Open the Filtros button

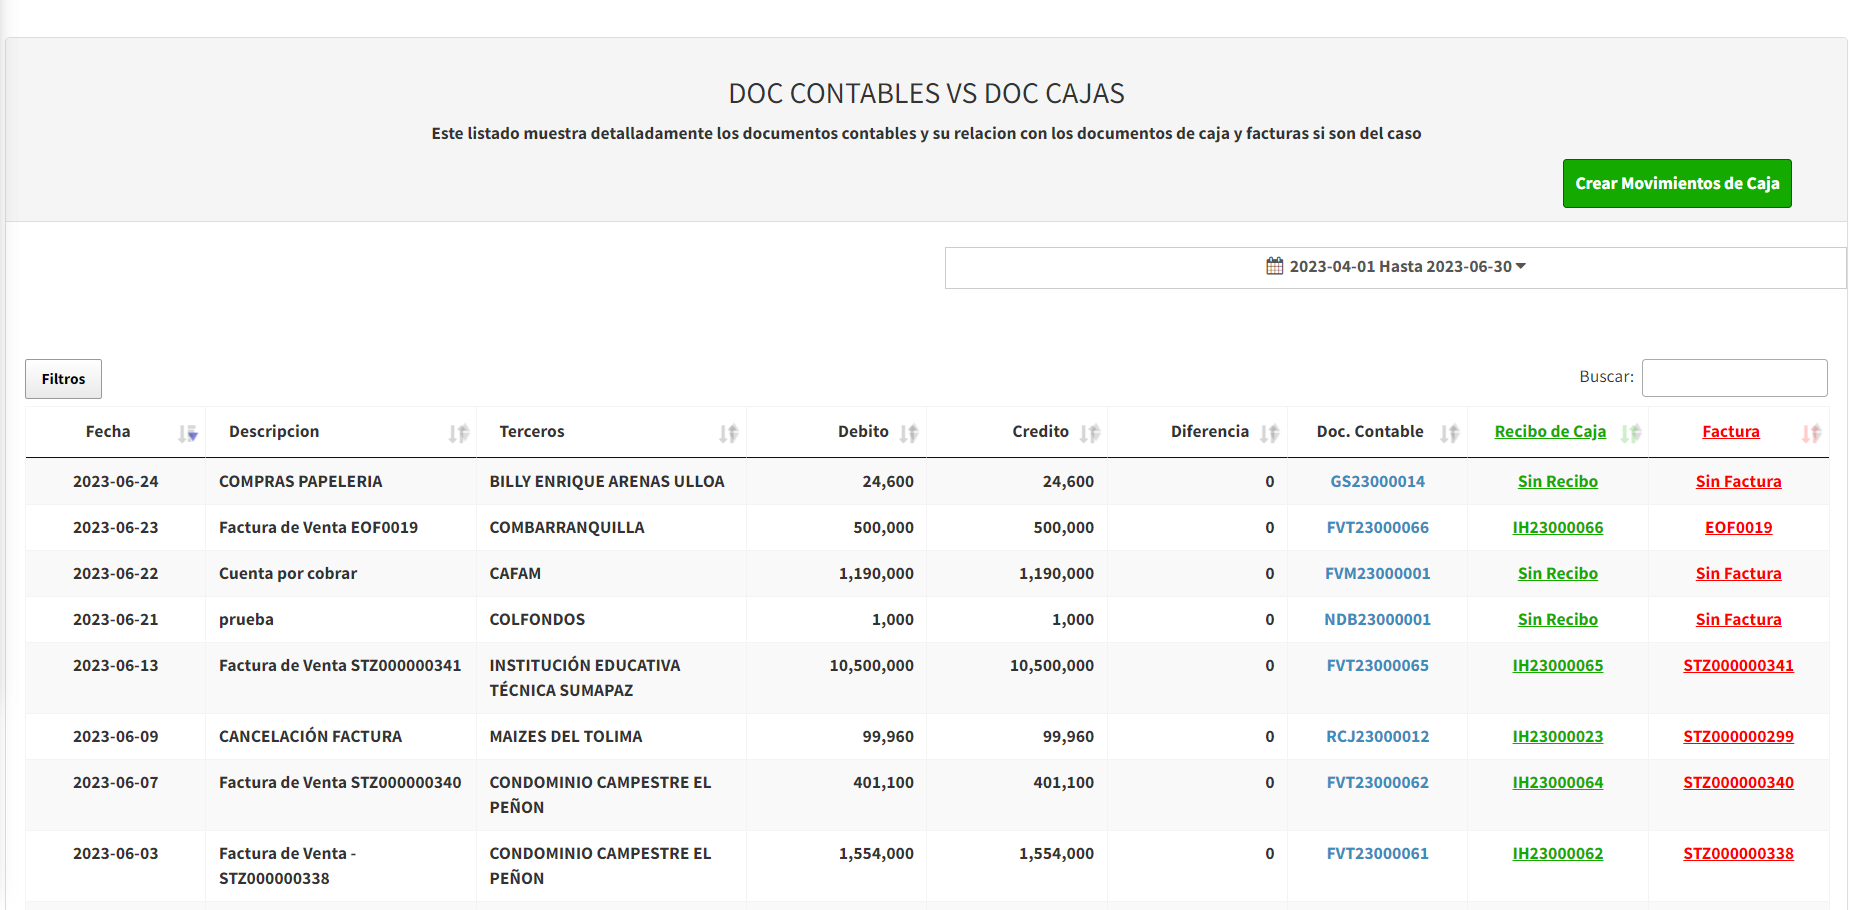click(x=63, y=379)
